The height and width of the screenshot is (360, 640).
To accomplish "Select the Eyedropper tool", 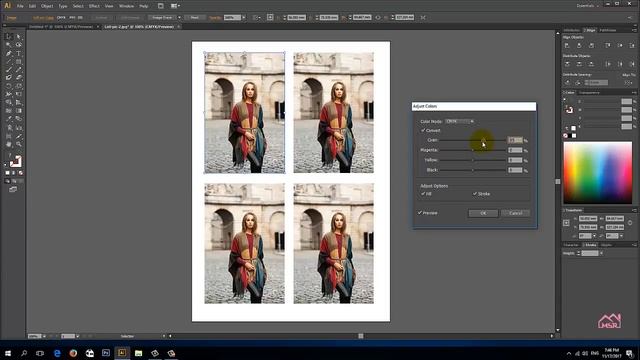I will 9,119.
